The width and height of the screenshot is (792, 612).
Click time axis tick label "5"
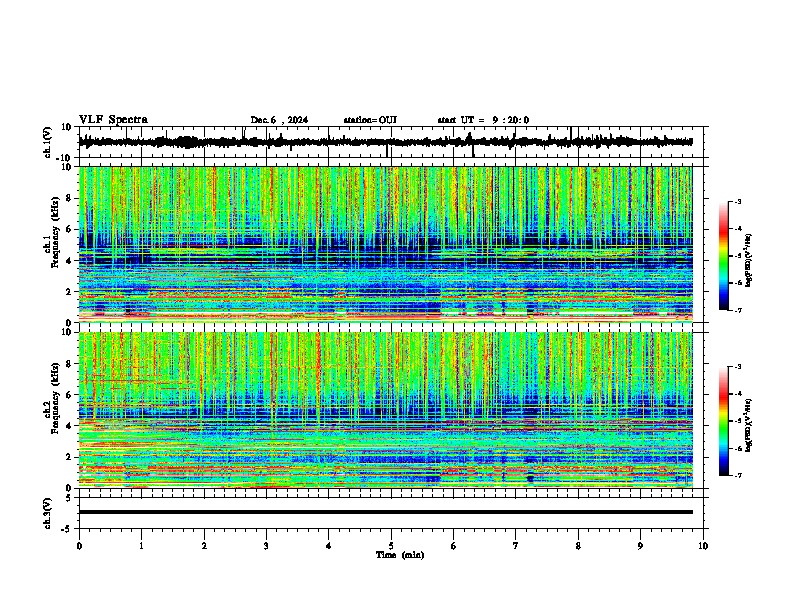pyautogui.click(x=391, y=546)
